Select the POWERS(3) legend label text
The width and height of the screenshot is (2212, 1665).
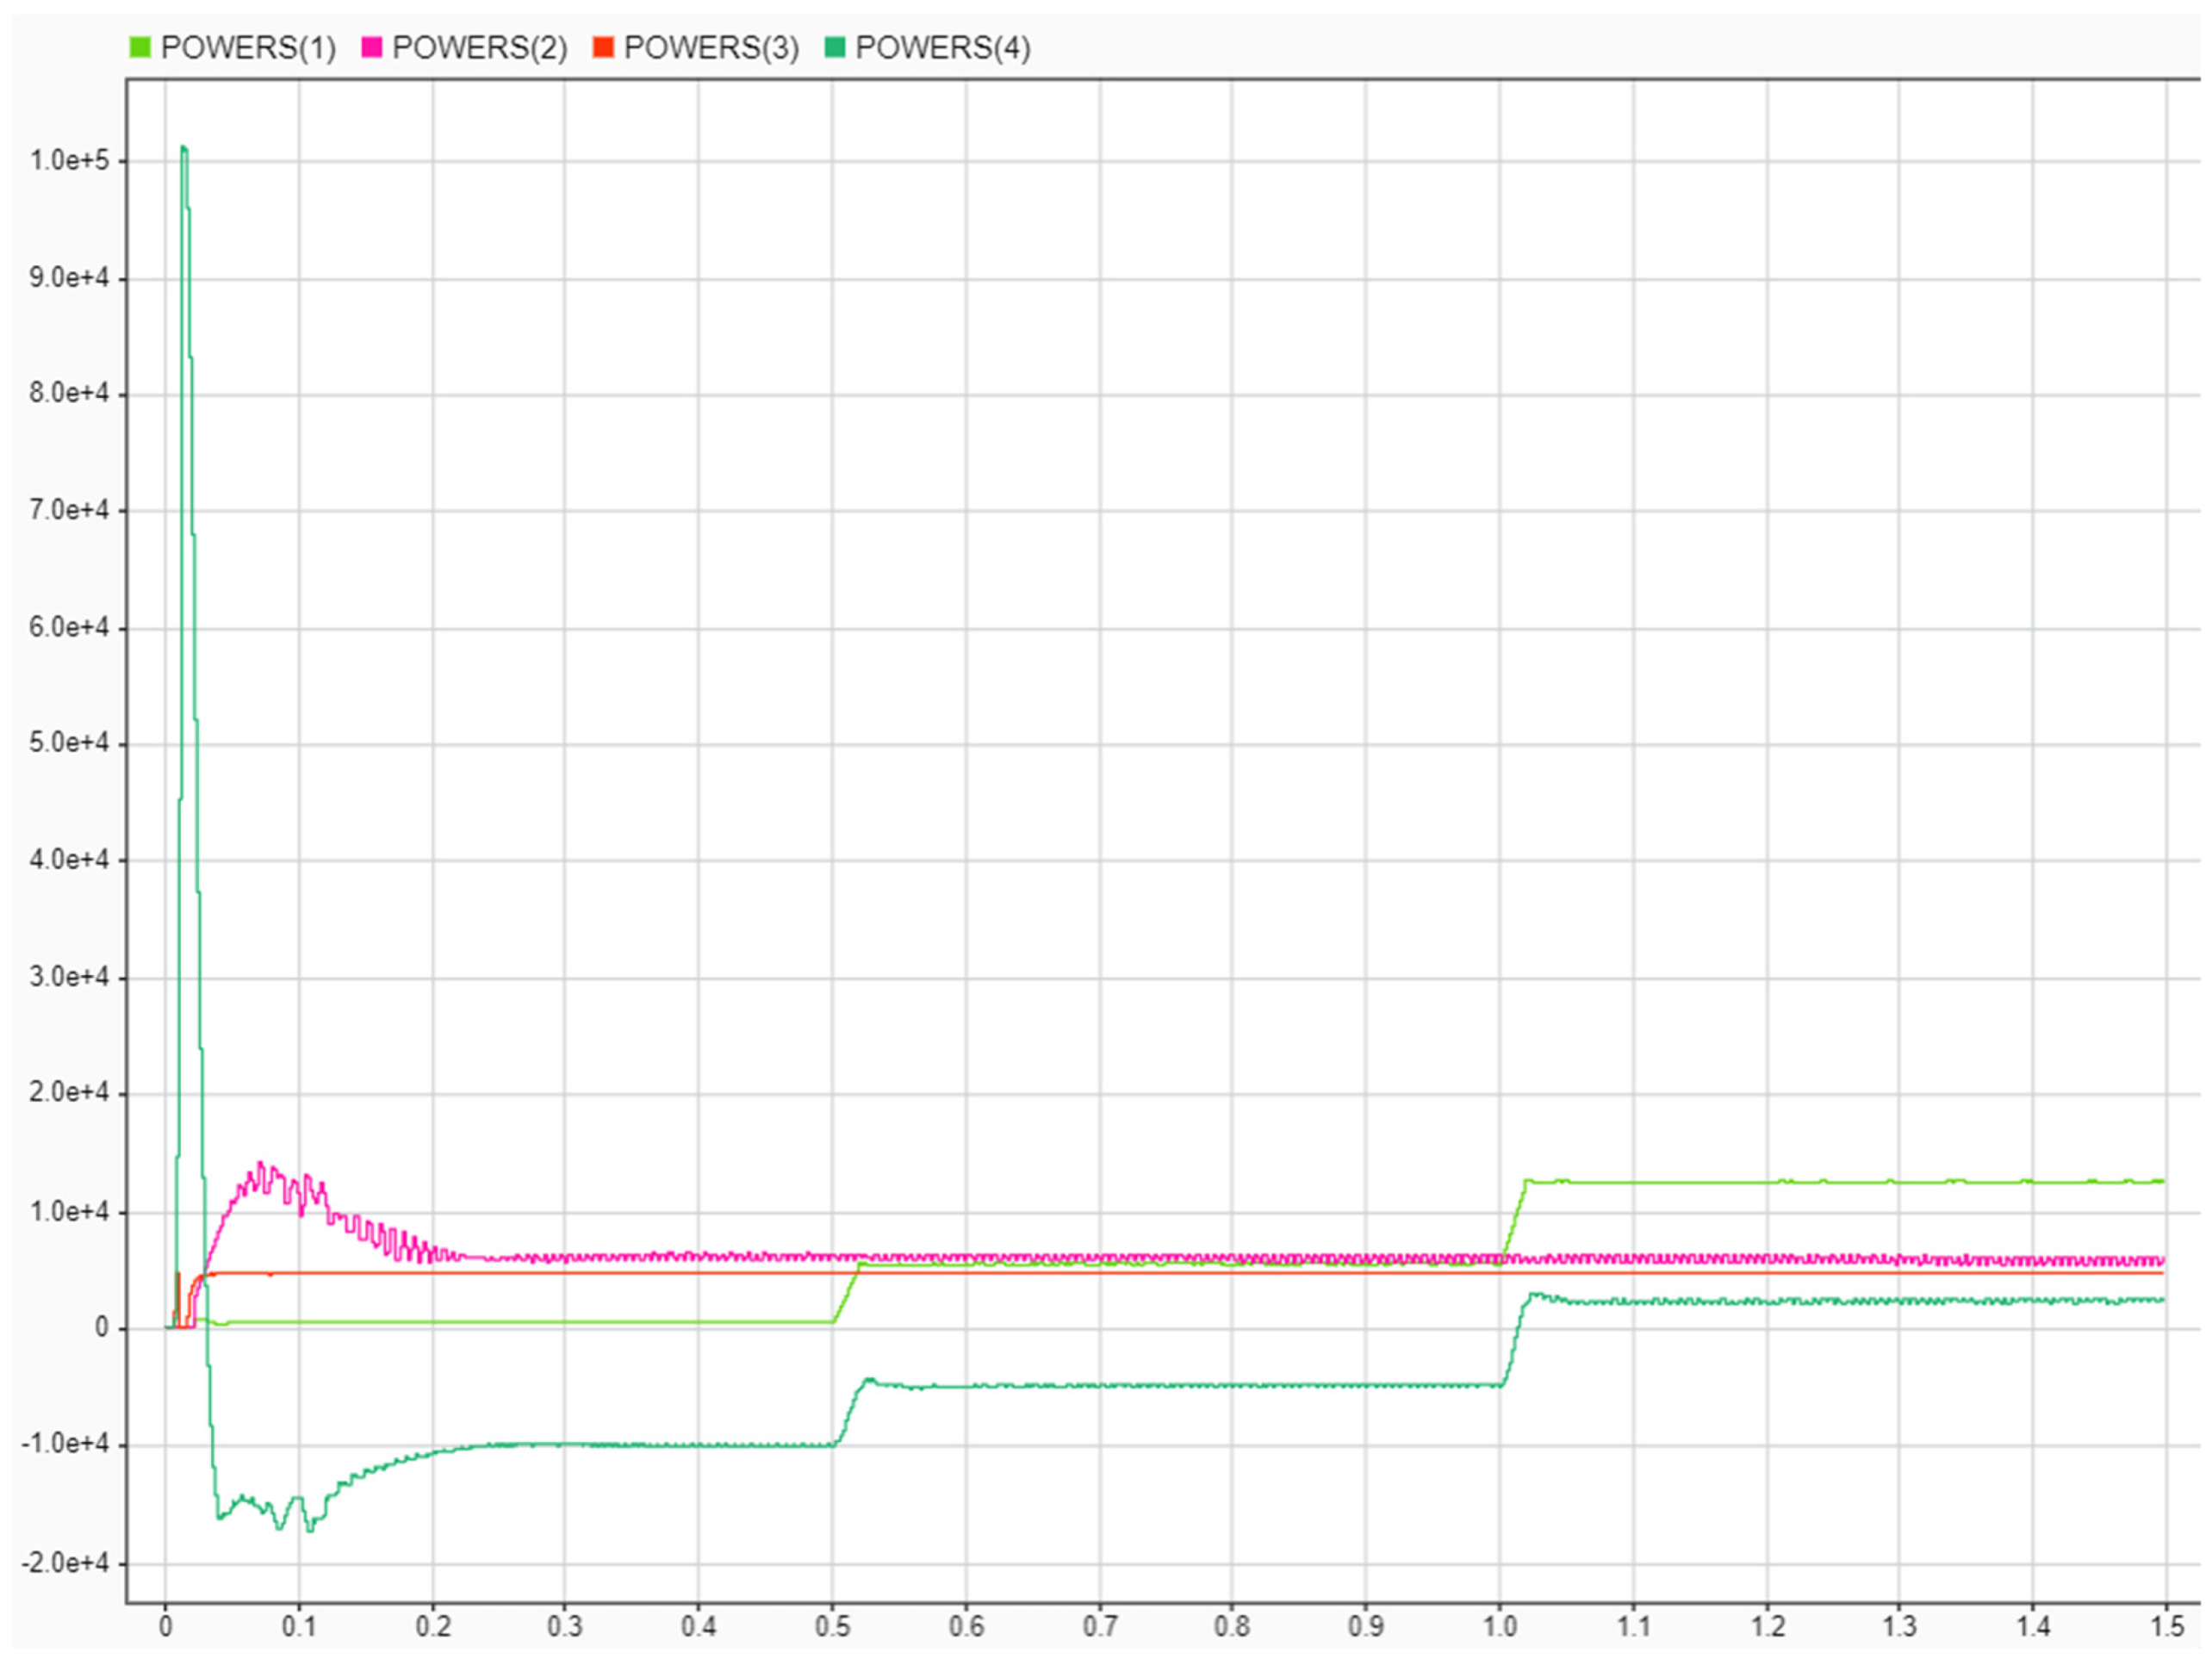point(711,48)
